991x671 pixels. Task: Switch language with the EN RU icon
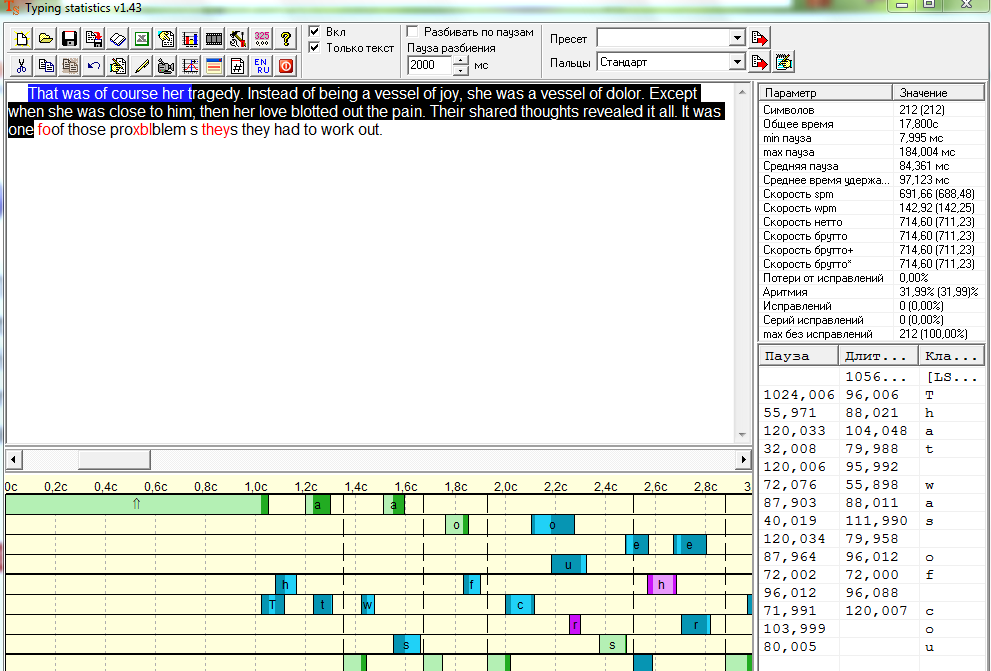[262, 65]
